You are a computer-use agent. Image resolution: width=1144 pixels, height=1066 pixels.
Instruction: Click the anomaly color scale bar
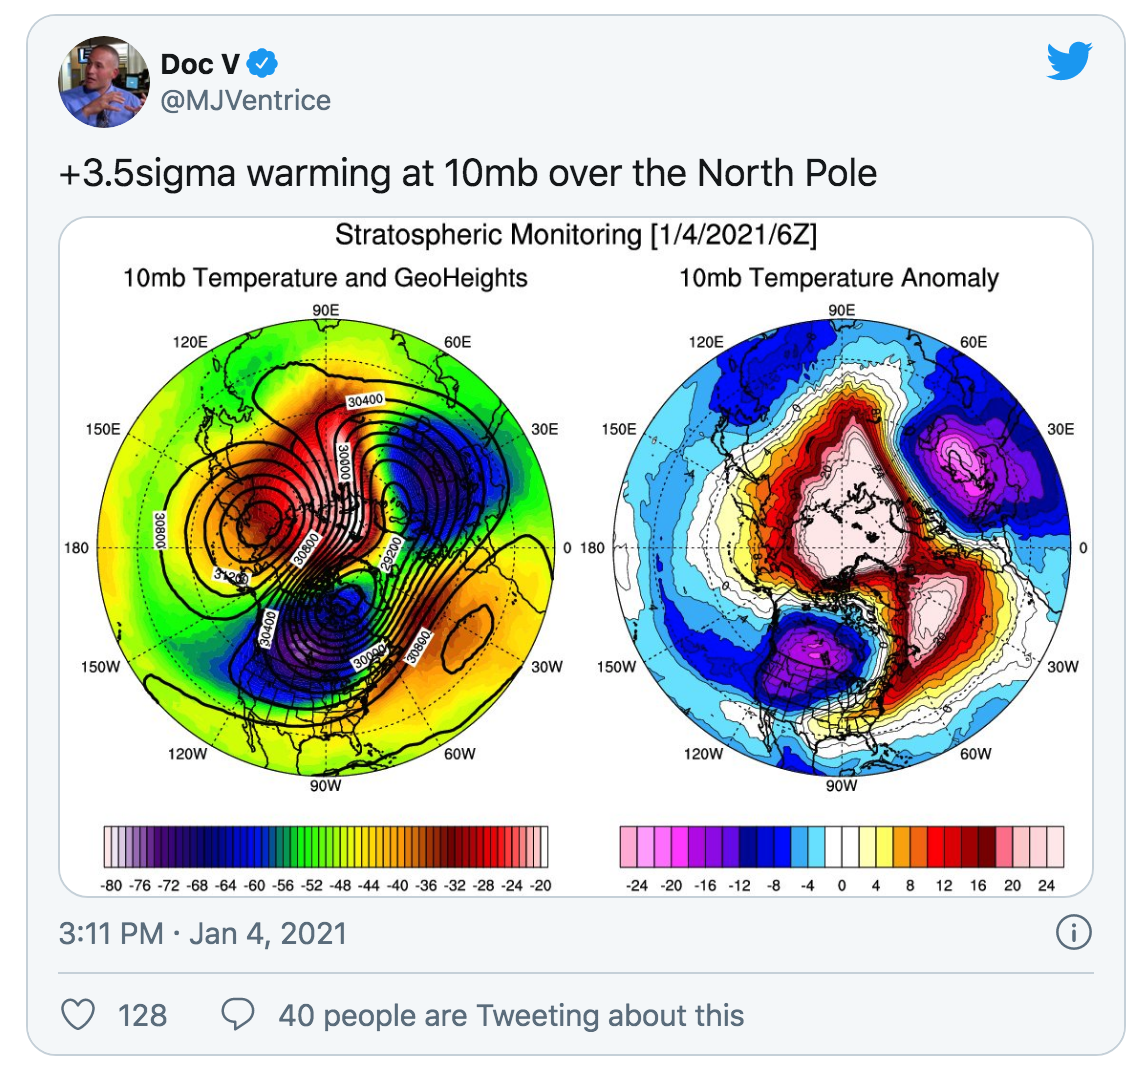[x=842, y=846]
